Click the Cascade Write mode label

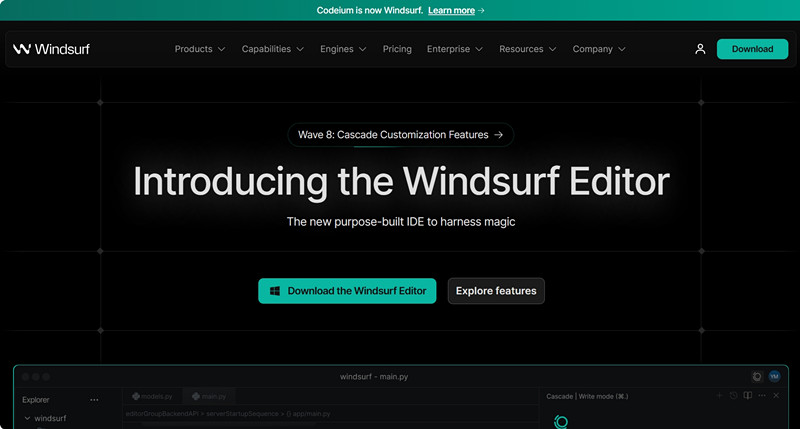point(587,396)
